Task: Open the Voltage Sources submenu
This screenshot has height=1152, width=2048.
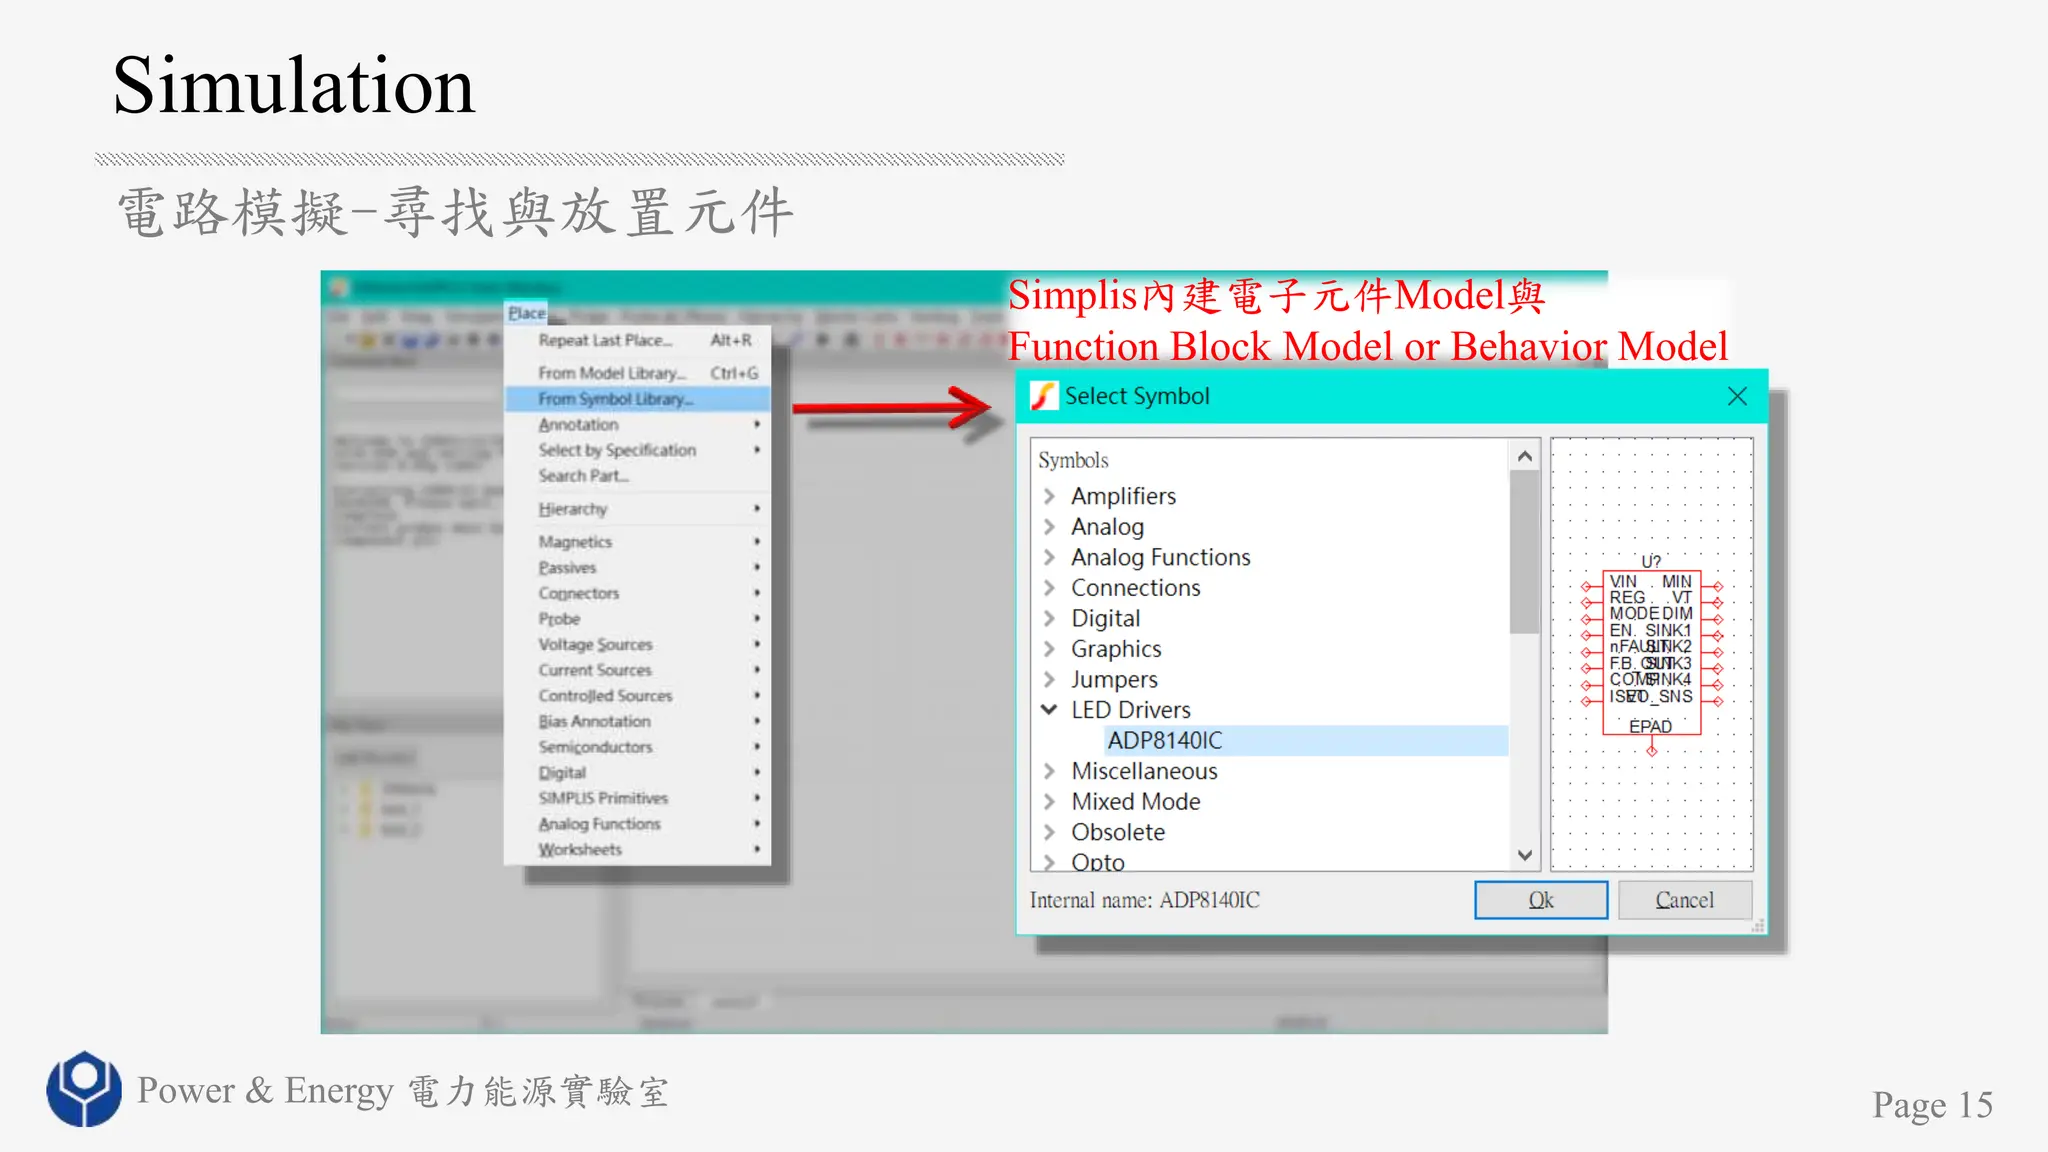Action: pos(595,645)
